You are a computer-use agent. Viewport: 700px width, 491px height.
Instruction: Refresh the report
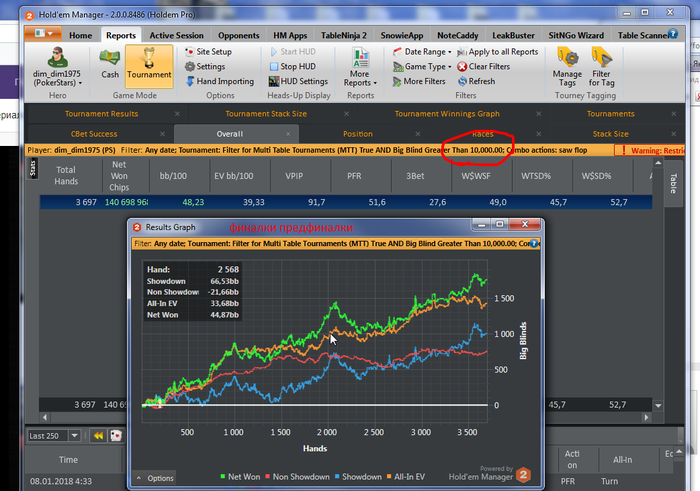(476, 81)
